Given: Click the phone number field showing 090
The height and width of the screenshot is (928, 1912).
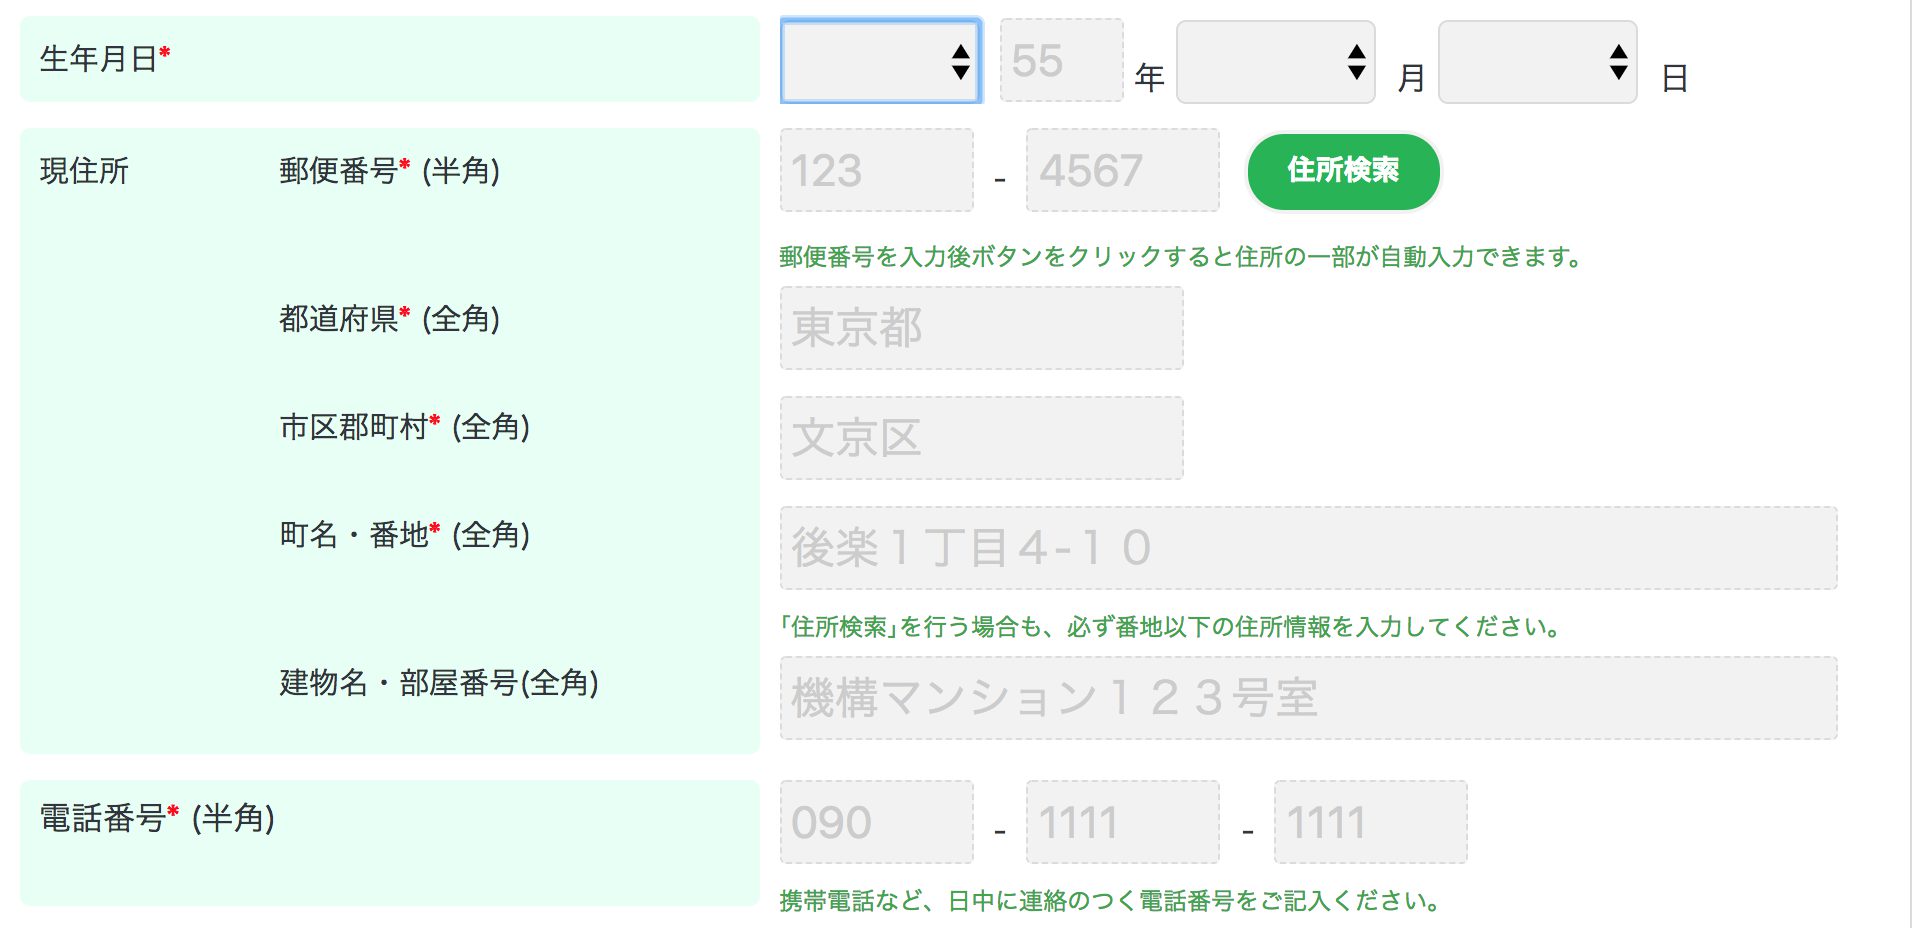Looking at the screenshot, I should click(x=876, y=822).
